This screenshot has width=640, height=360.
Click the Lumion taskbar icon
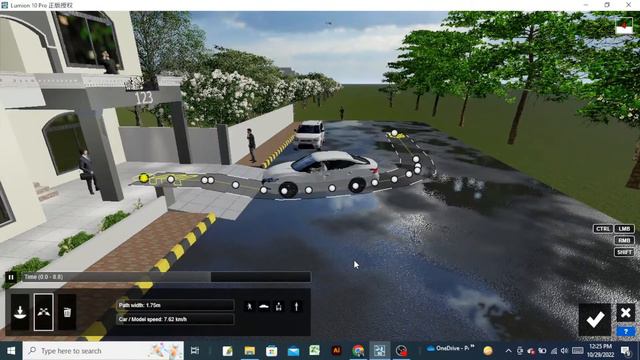coord(380,351)
